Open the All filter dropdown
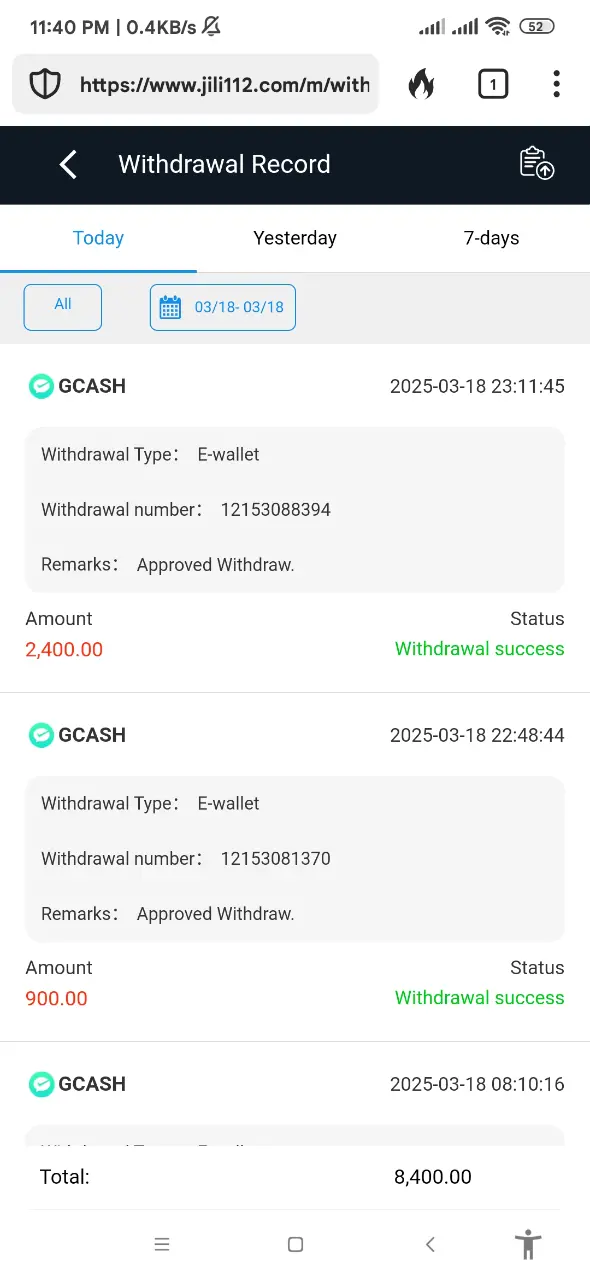 pos(63,307)
